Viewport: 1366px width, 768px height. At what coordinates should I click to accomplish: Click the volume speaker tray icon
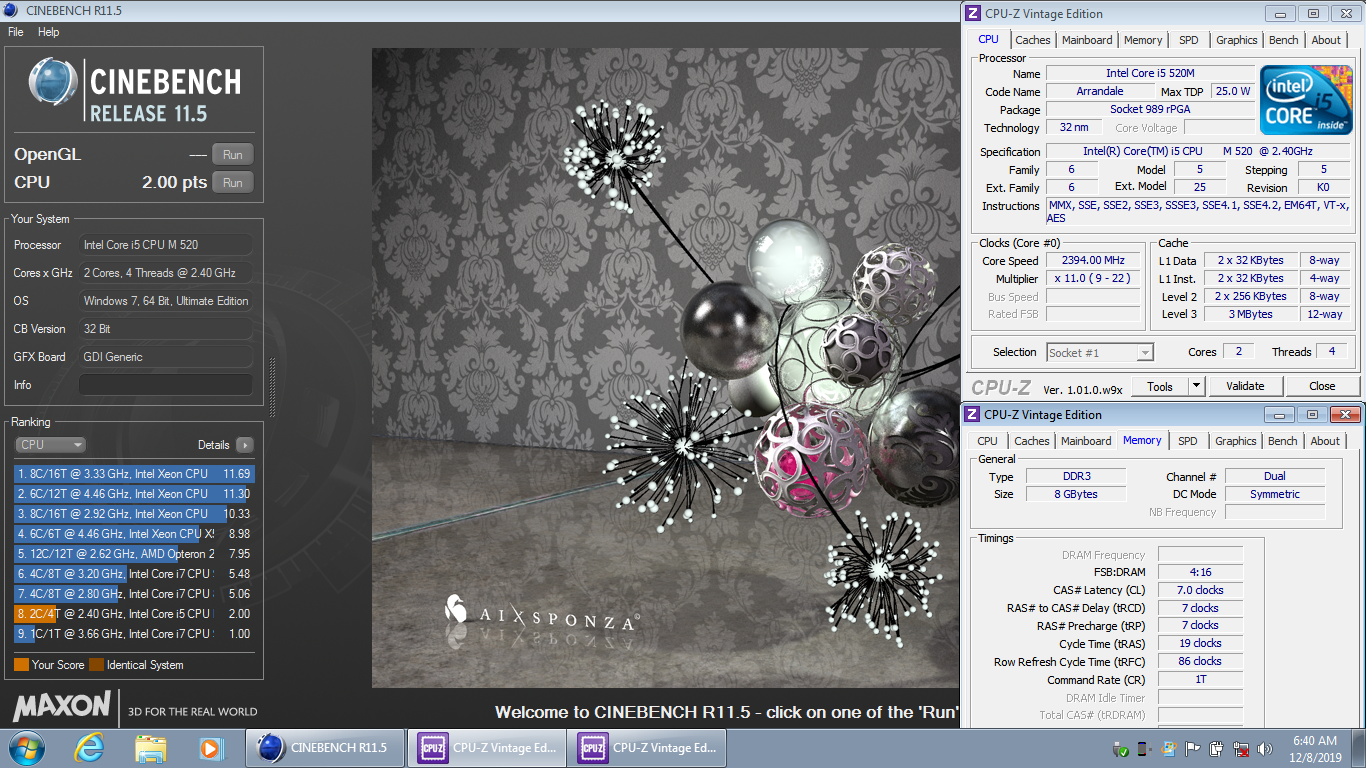click(1265, 749)
